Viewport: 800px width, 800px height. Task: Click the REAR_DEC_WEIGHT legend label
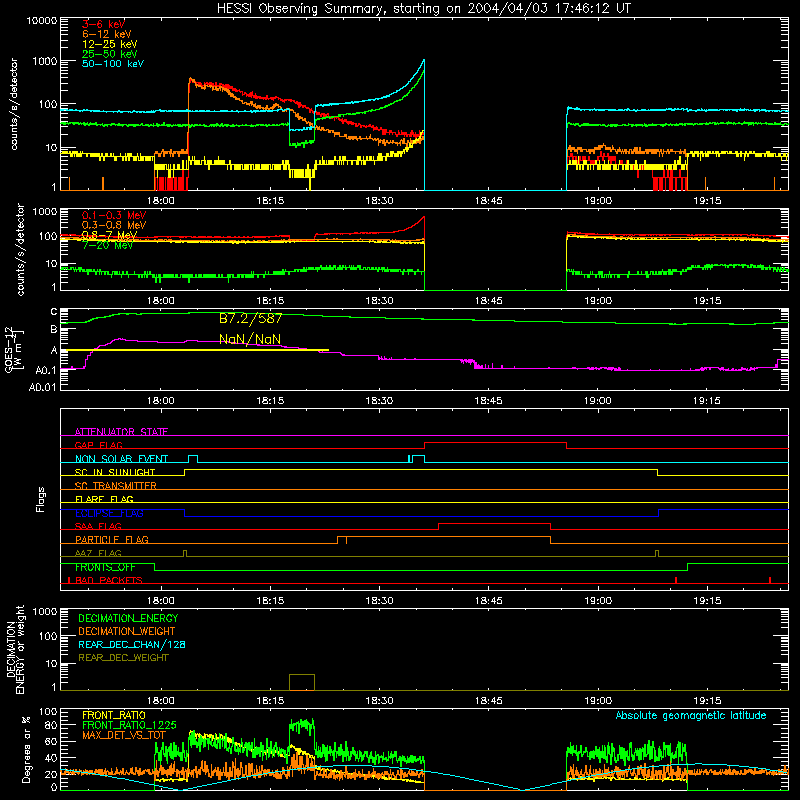pos(123,658)
